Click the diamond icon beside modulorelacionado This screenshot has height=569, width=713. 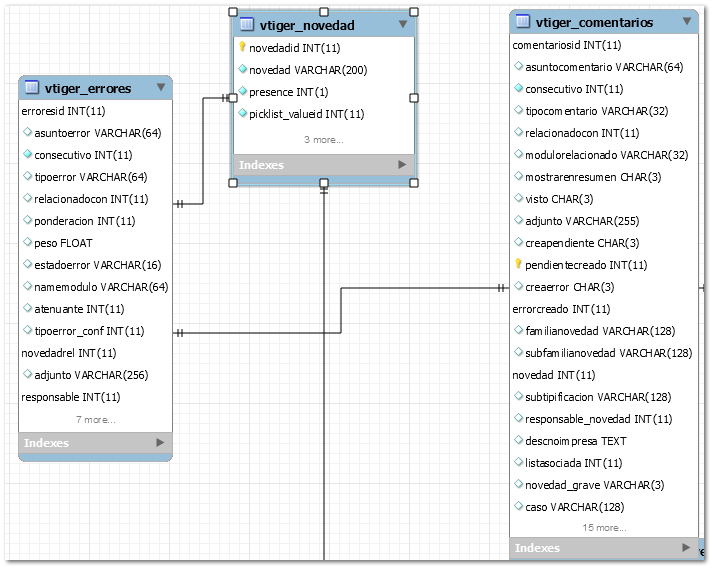(518, 154)
